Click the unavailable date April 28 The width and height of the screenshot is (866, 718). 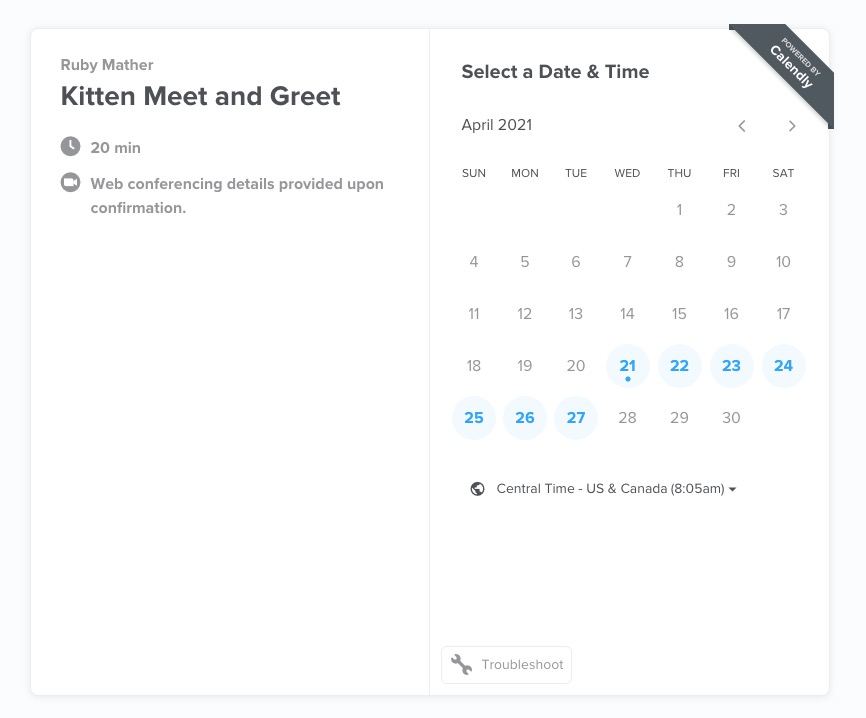coord(627,418)
